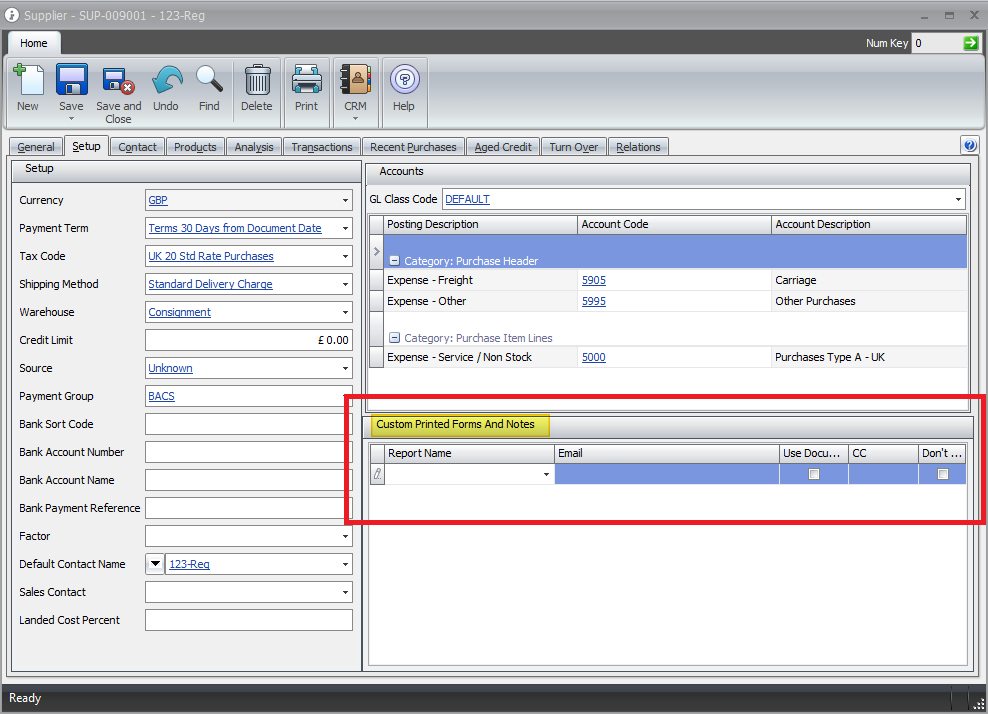Open the CRM address book icon
Viewport: 988px width, 714px height.
coord(355,80)
